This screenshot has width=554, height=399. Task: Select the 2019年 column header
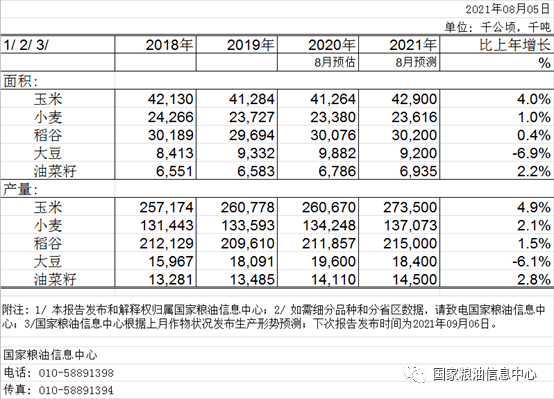point(237,45)
